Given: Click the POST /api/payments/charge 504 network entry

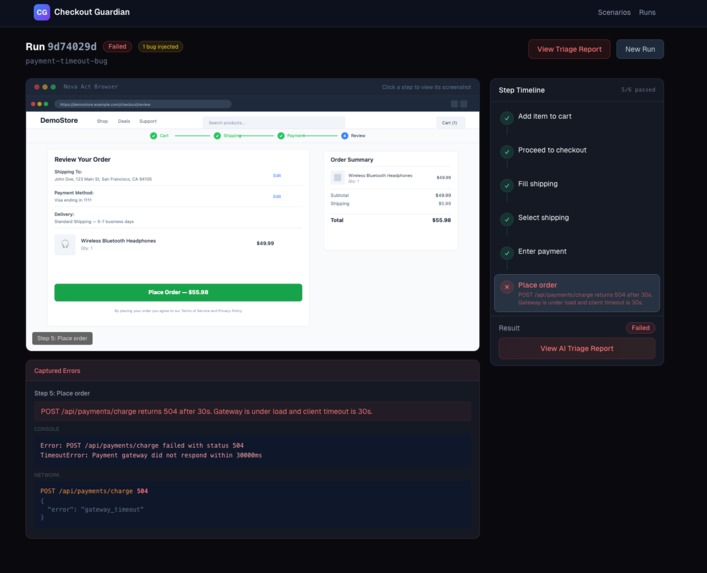Looking at the screenshot, I should [x=94, y=491].
